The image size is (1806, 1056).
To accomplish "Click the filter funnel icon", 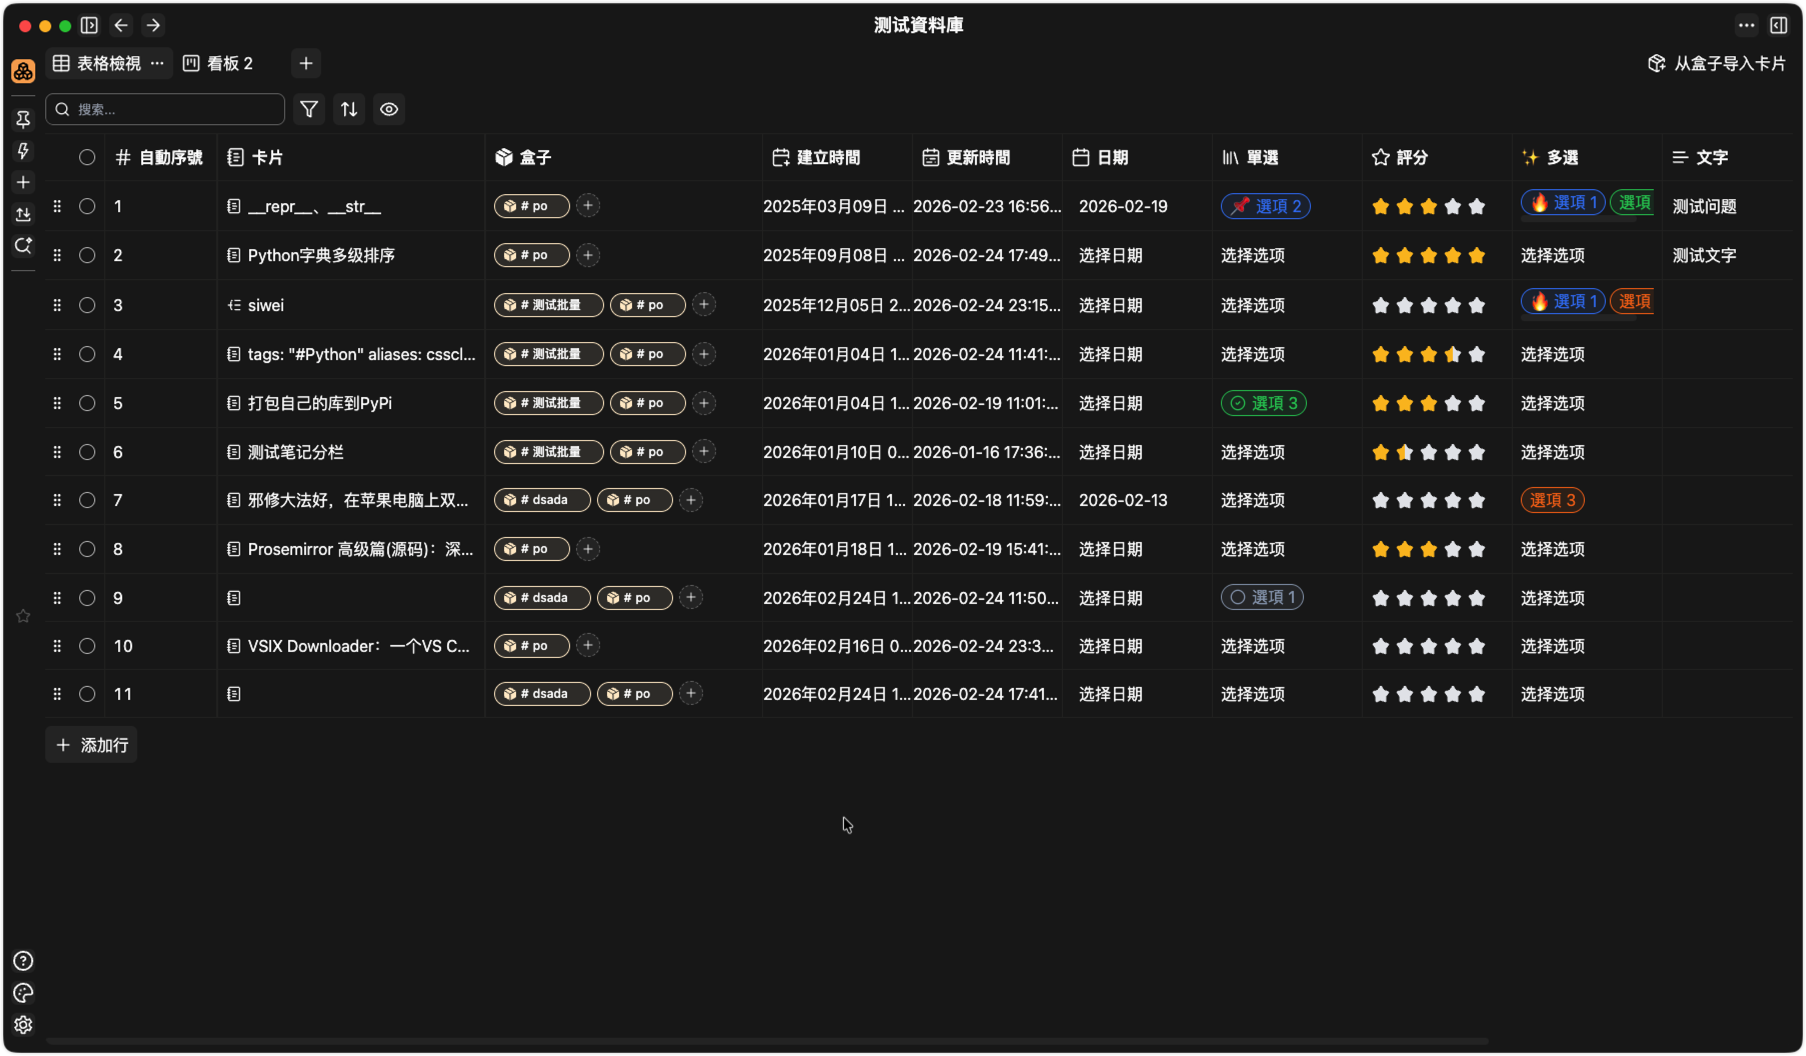I will pyautogui.click(x=309, y=109).
